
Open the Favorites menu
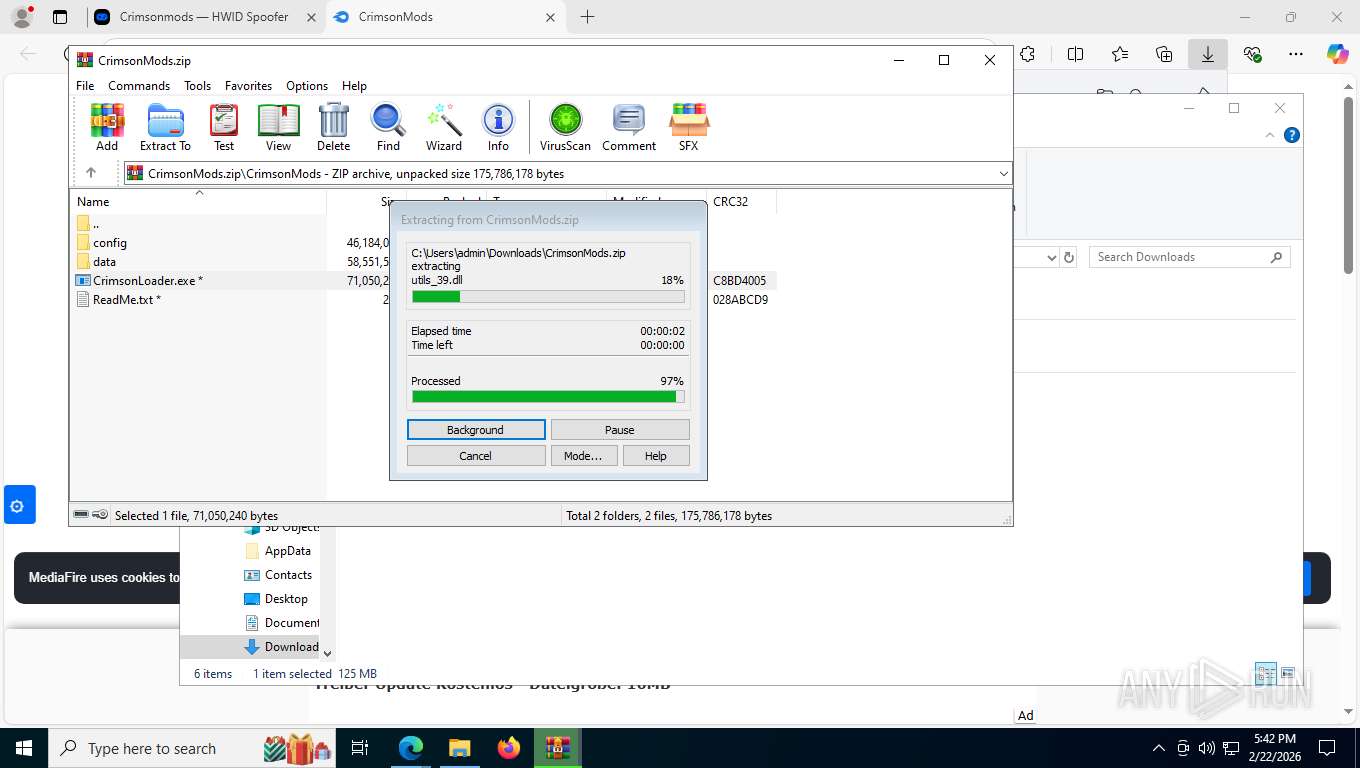[x=248, y=86]
